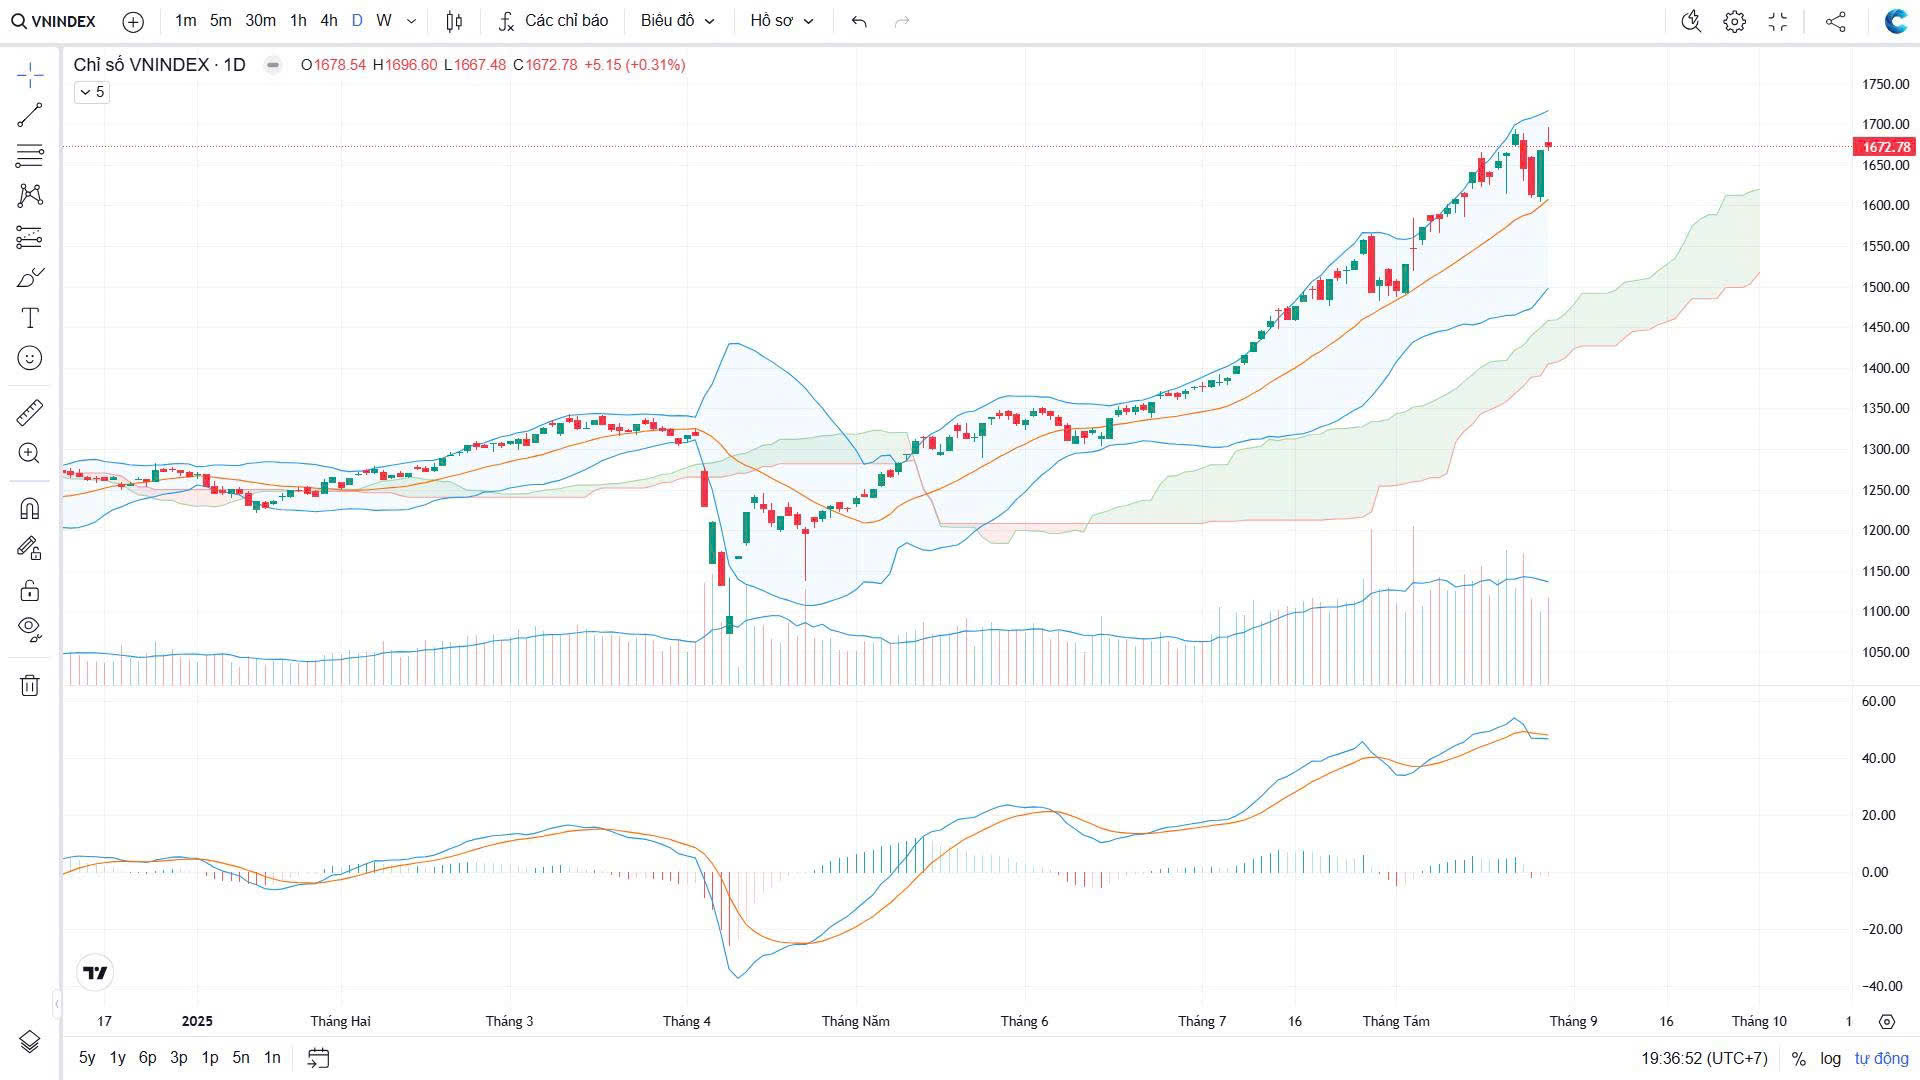Open the Hồ sơ menu
Image resolution: width=1920 pixels, height=1080 pixels.
(x=782, y=21)
